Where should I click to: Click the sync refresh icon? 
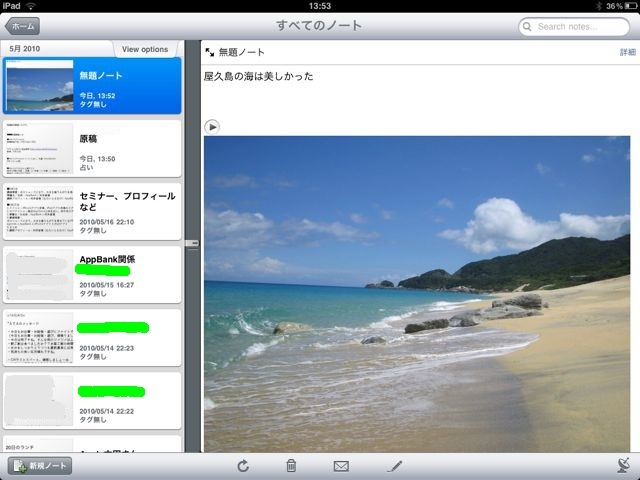243,466
